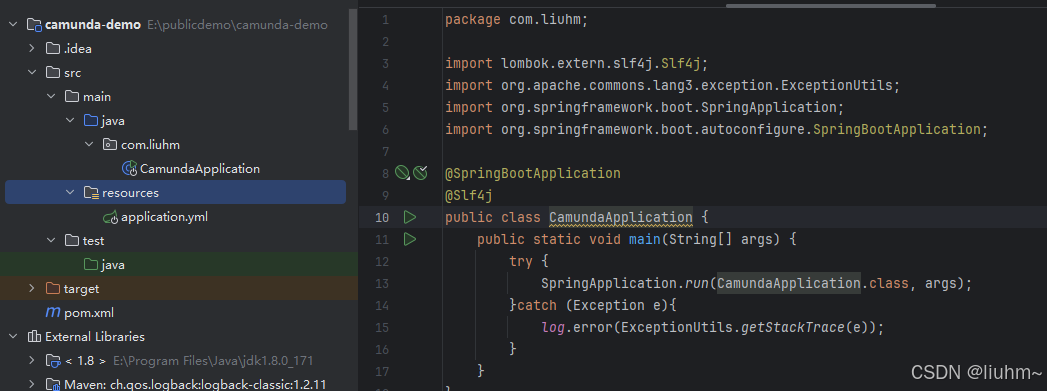Select the src folder name

(x=73, y=73)
